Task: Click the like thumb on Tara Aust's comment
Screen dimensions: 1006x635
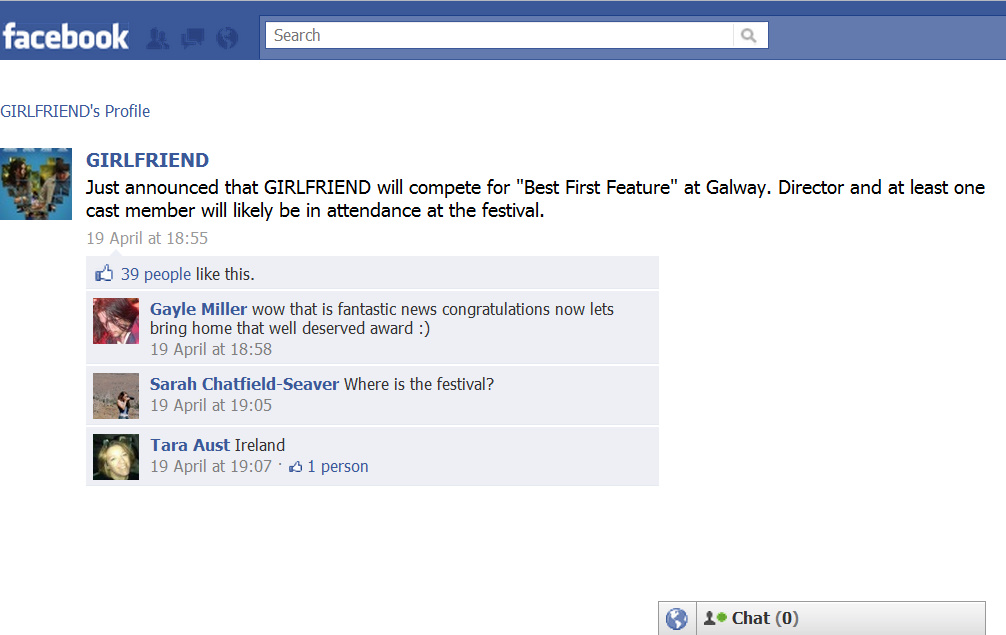Action: (295, 467)
